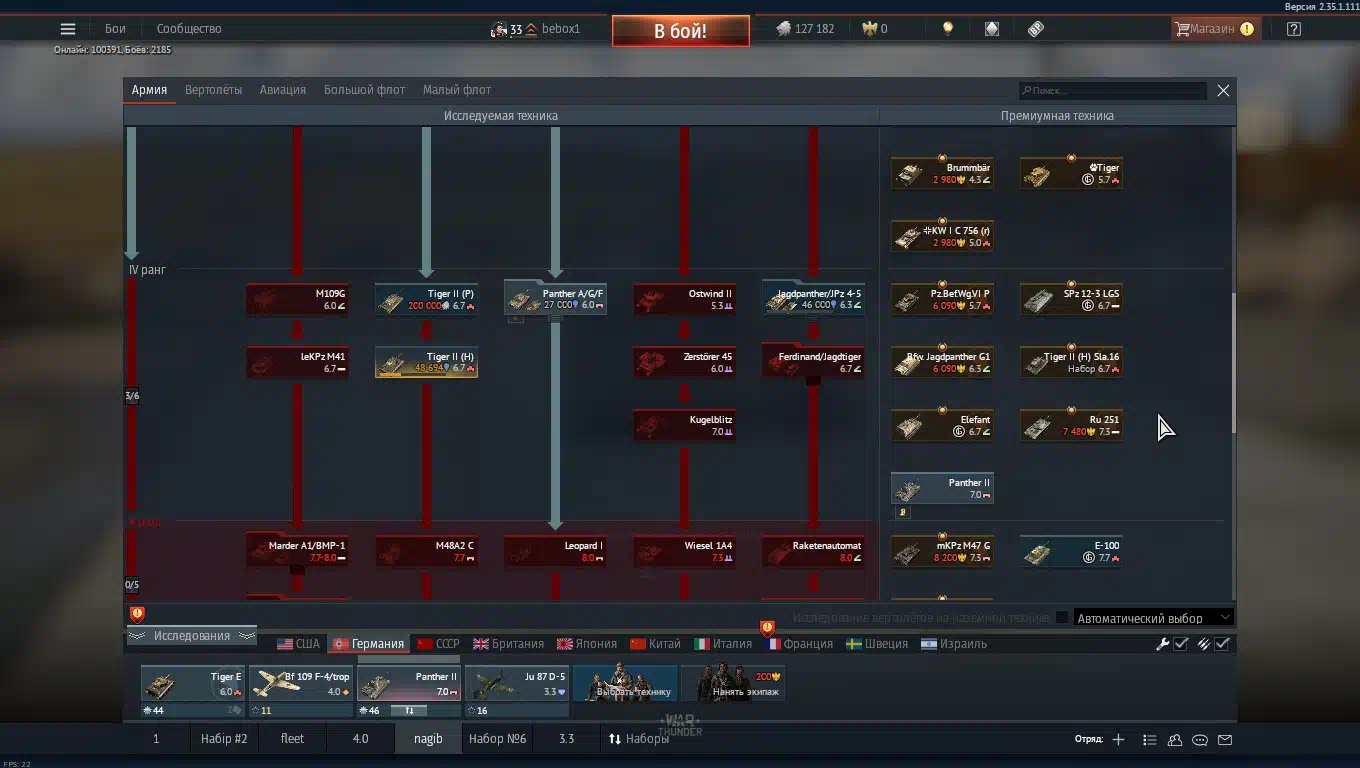Click the lightbulb hints icon
This screenshot has height=768, width=1360.
pos(948,29)
